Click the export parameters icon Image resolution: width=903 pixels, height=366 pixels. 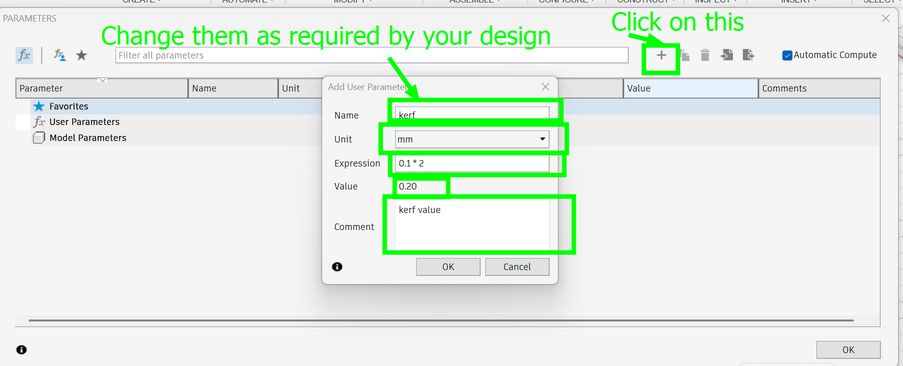tap(748, 55)
